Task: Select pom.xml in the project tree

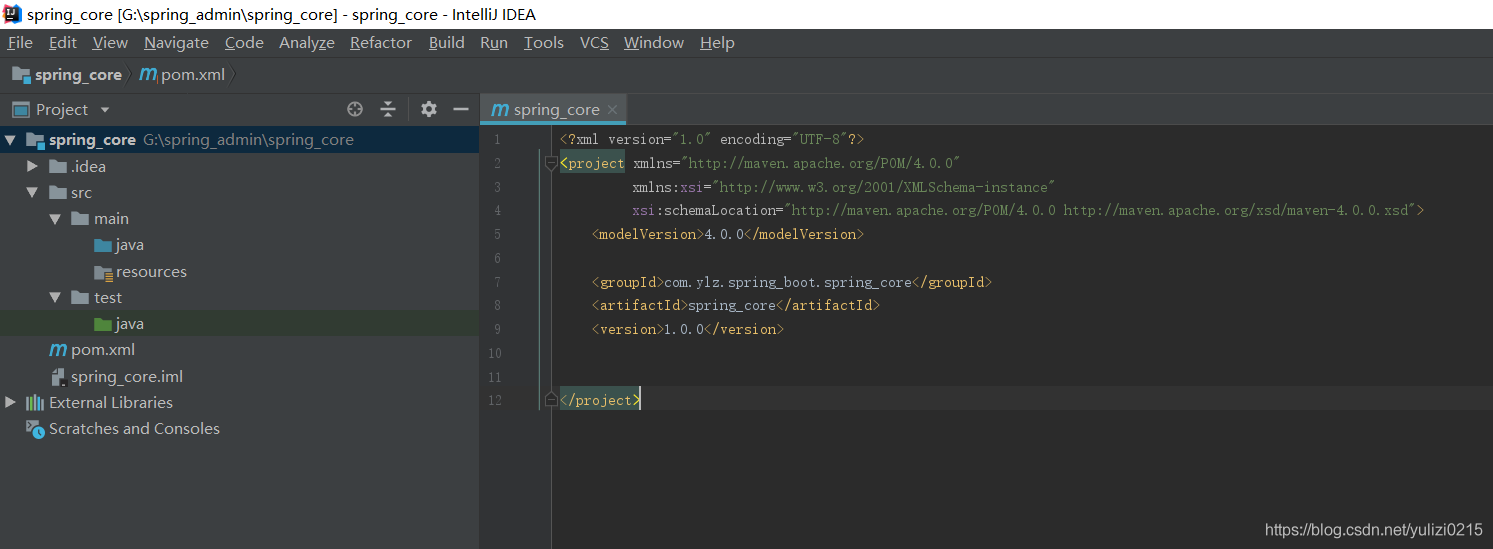Action: click(x=103, y=350)
